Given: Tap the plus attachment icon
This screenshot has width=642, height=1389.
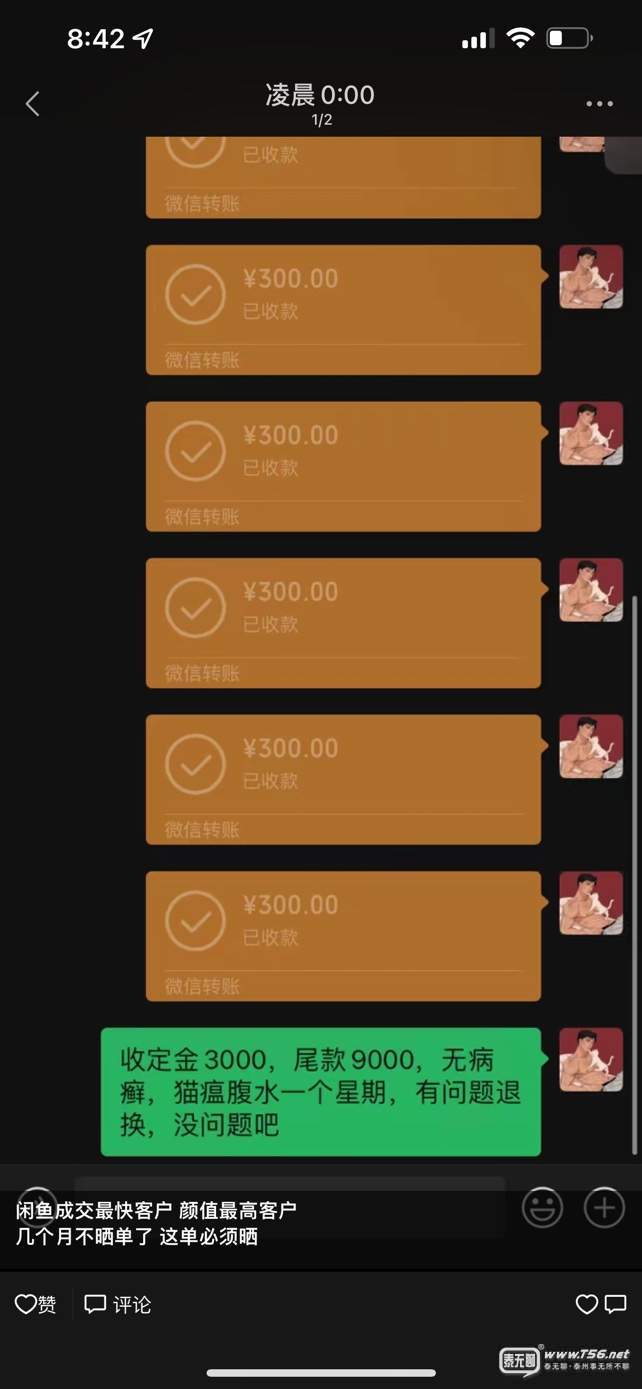Looking at the screenshot, I should point(604,1207).
